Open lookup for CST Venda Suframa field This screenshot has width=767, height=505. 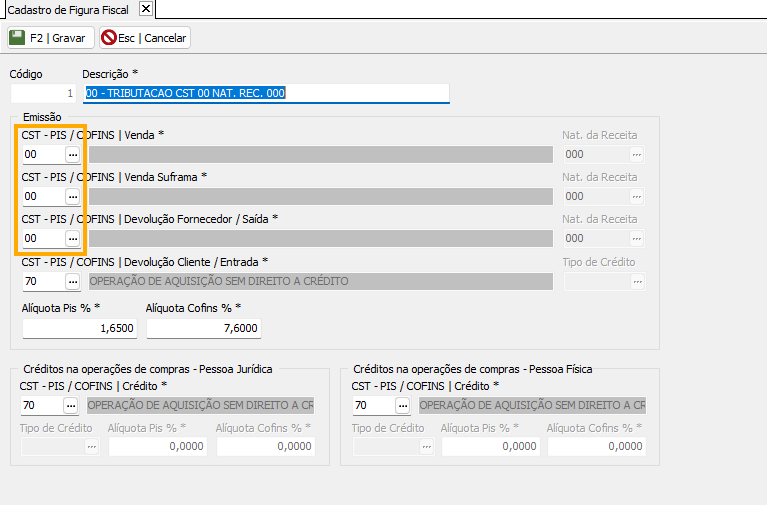point(73,196)
